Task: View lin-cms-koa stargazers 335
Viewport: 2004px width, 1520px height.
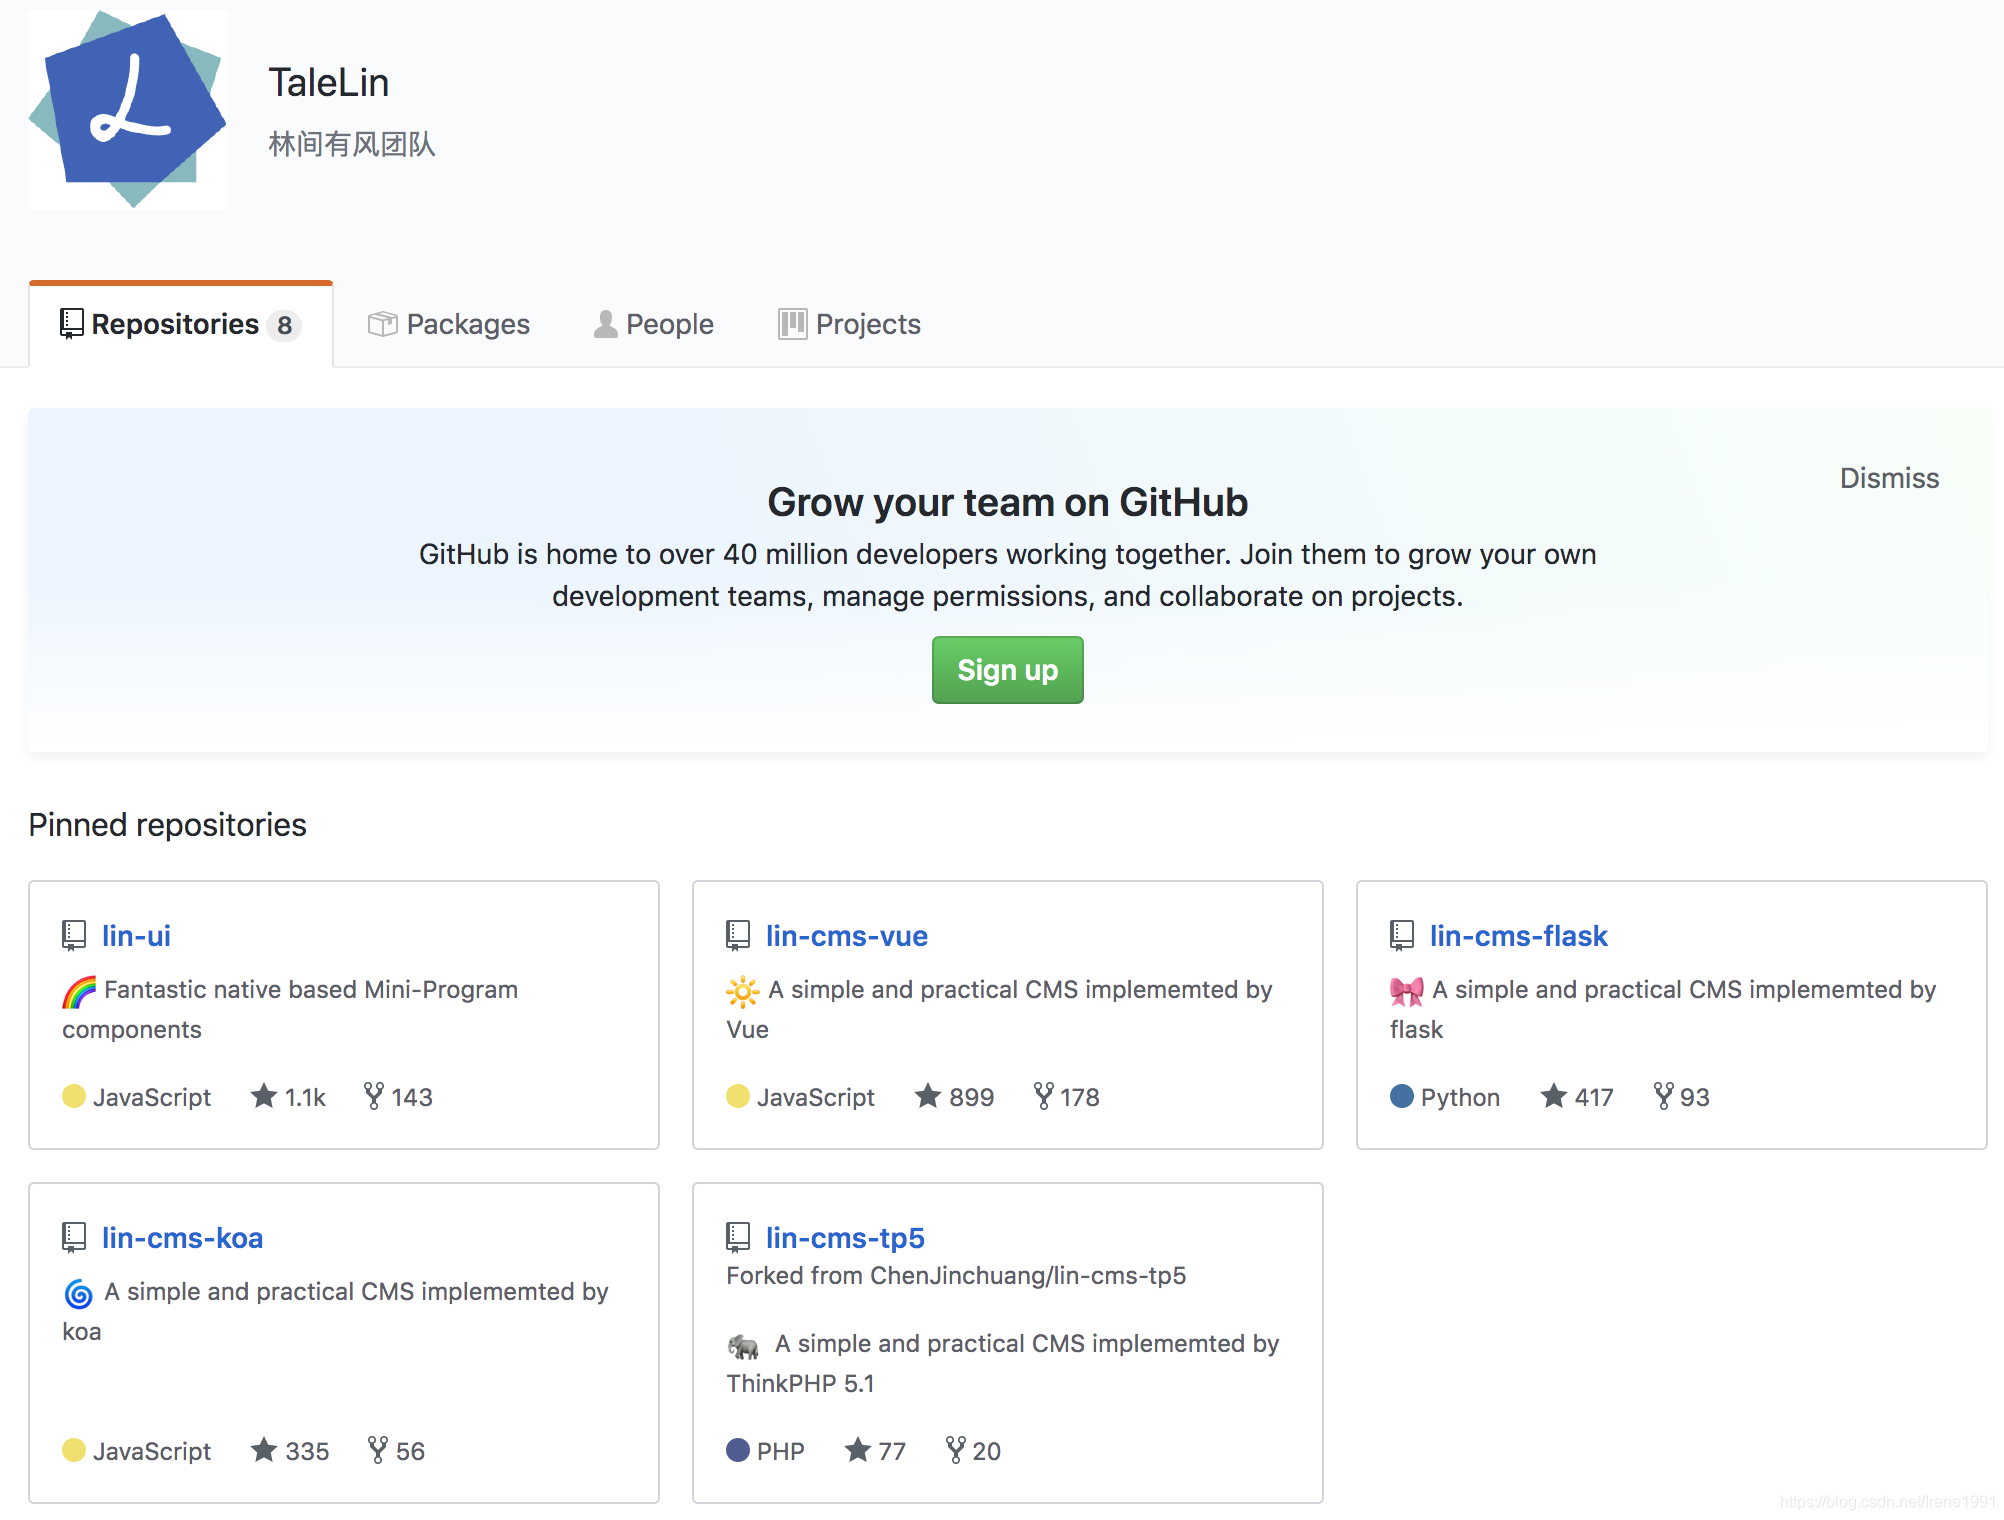Action: coord(290,1451)
